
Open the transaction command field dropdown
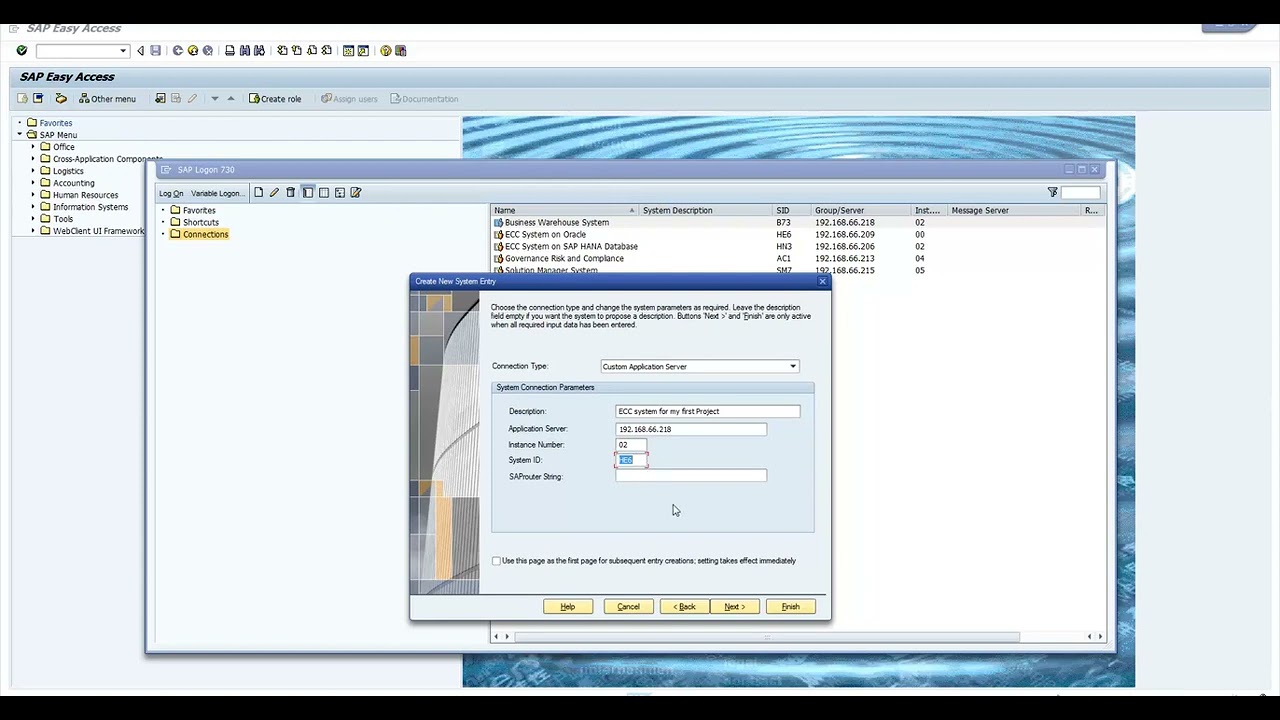tap(123, 50)
